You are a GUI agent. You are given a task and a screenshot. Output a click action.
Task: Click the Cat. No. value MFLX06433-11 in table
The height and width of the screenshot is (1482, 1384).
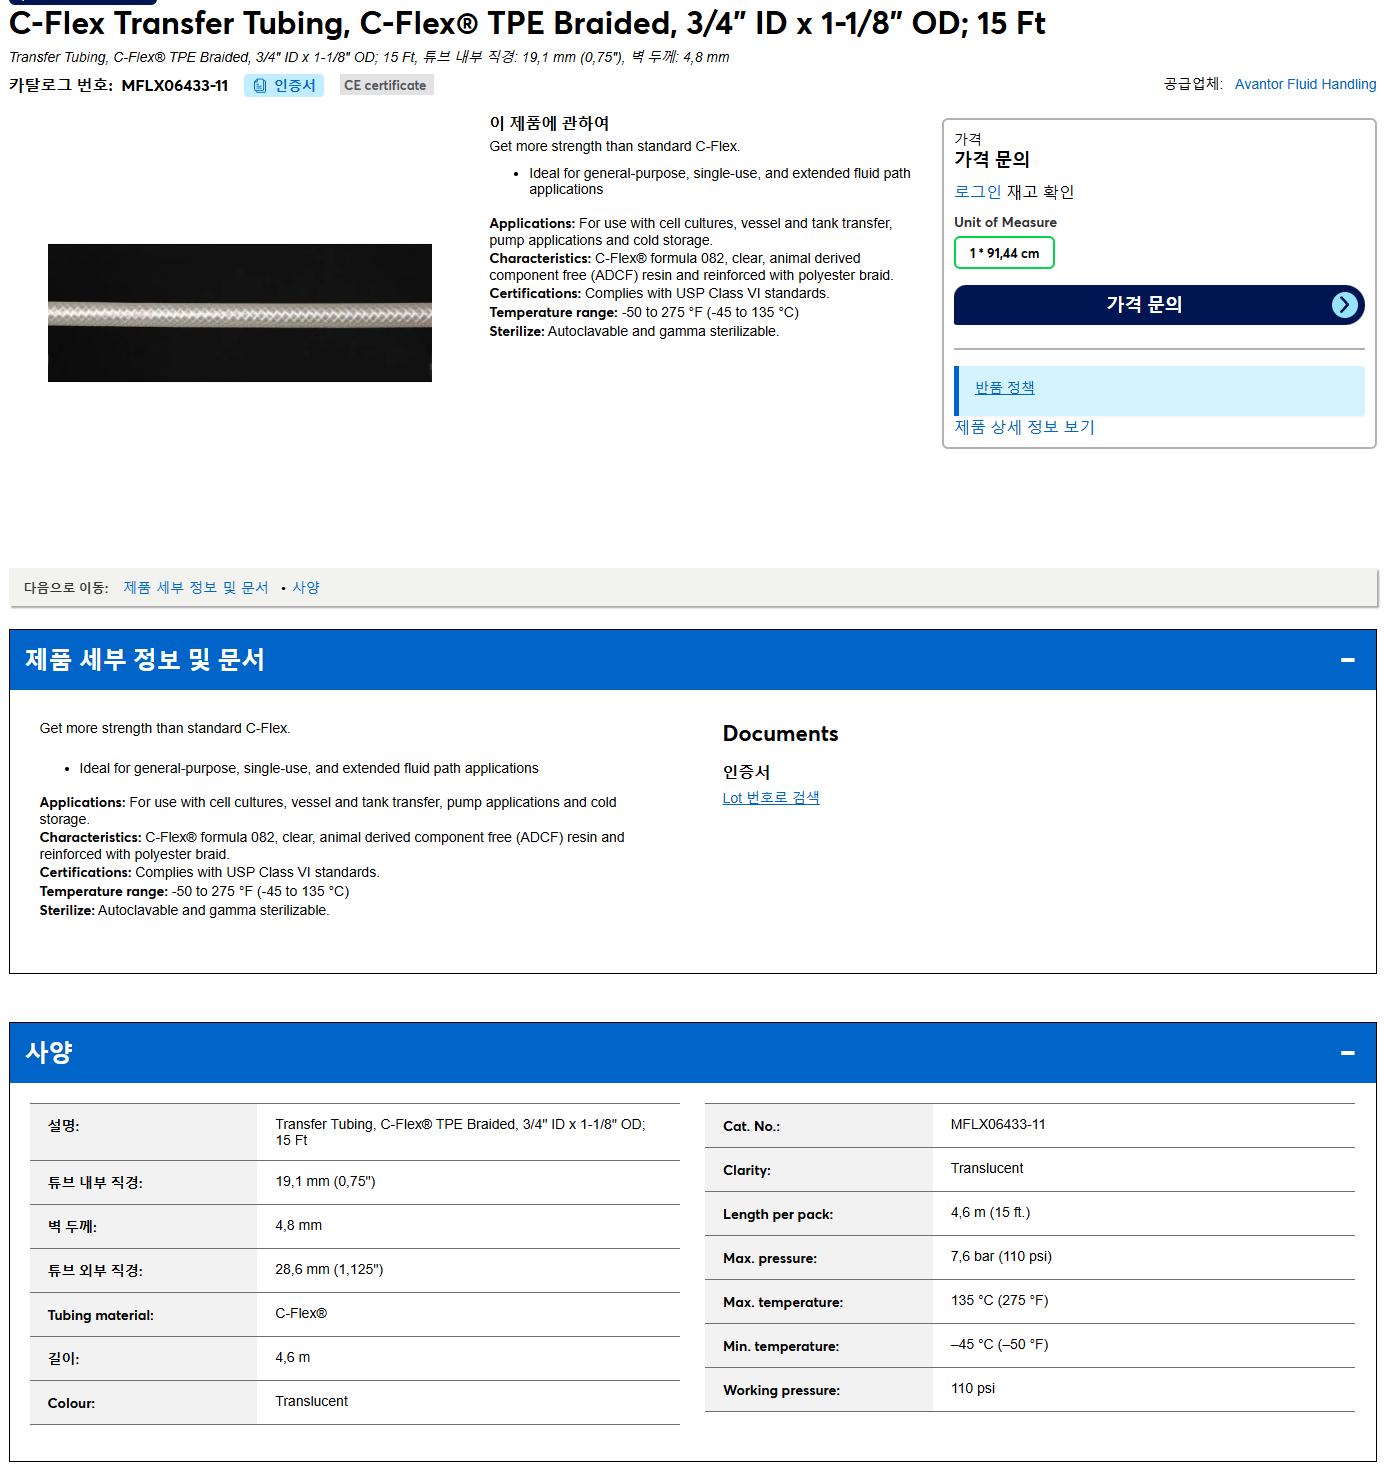pyautogui.click(x=998, y=1125)
